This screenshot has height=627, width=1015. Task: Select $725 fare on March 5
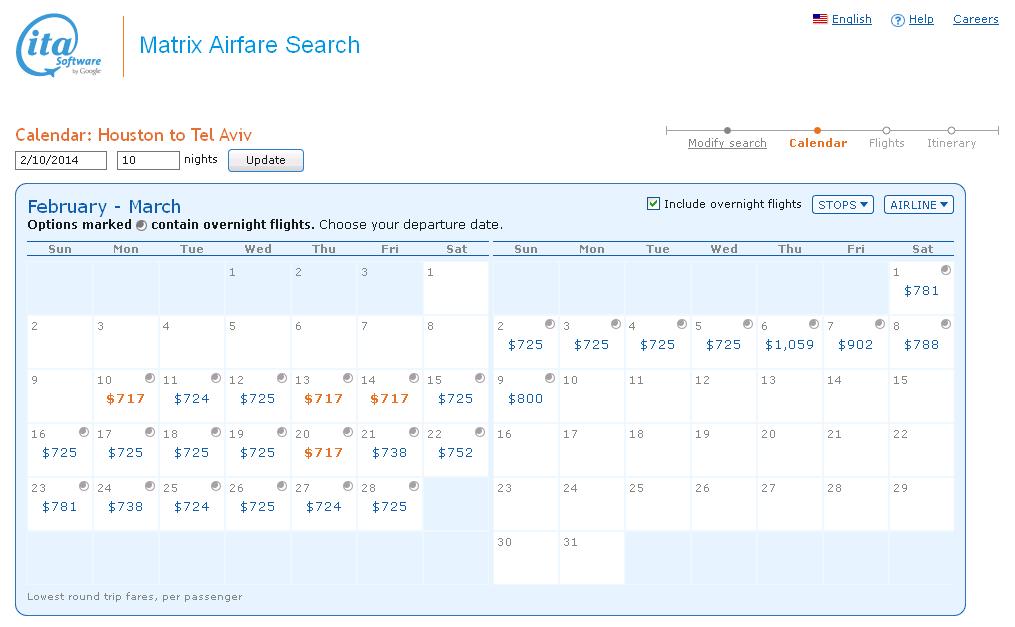(724, 345)
